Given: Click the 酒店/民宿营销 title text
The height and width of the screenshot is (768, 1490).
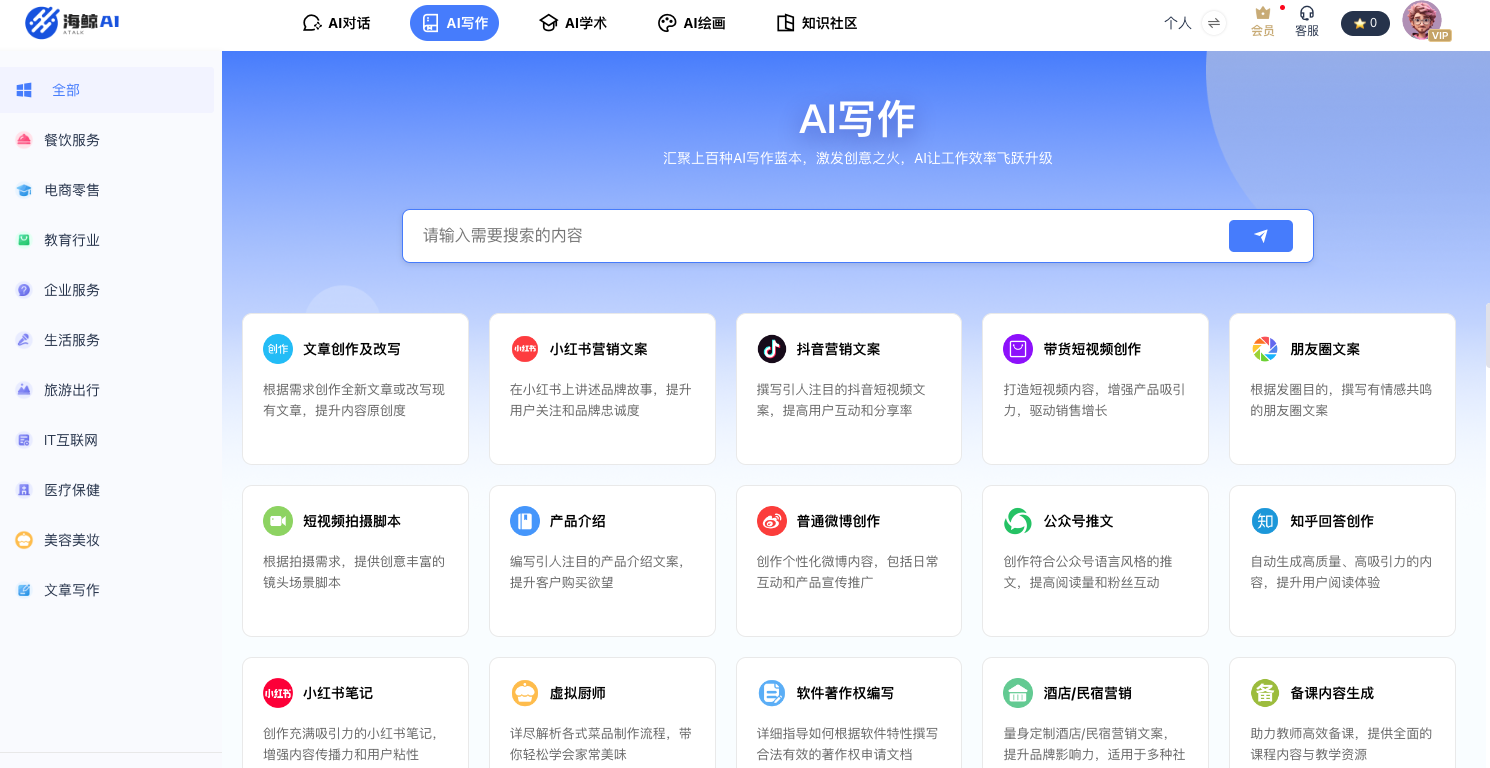Looking at the screenshot, I should 1088,693.
